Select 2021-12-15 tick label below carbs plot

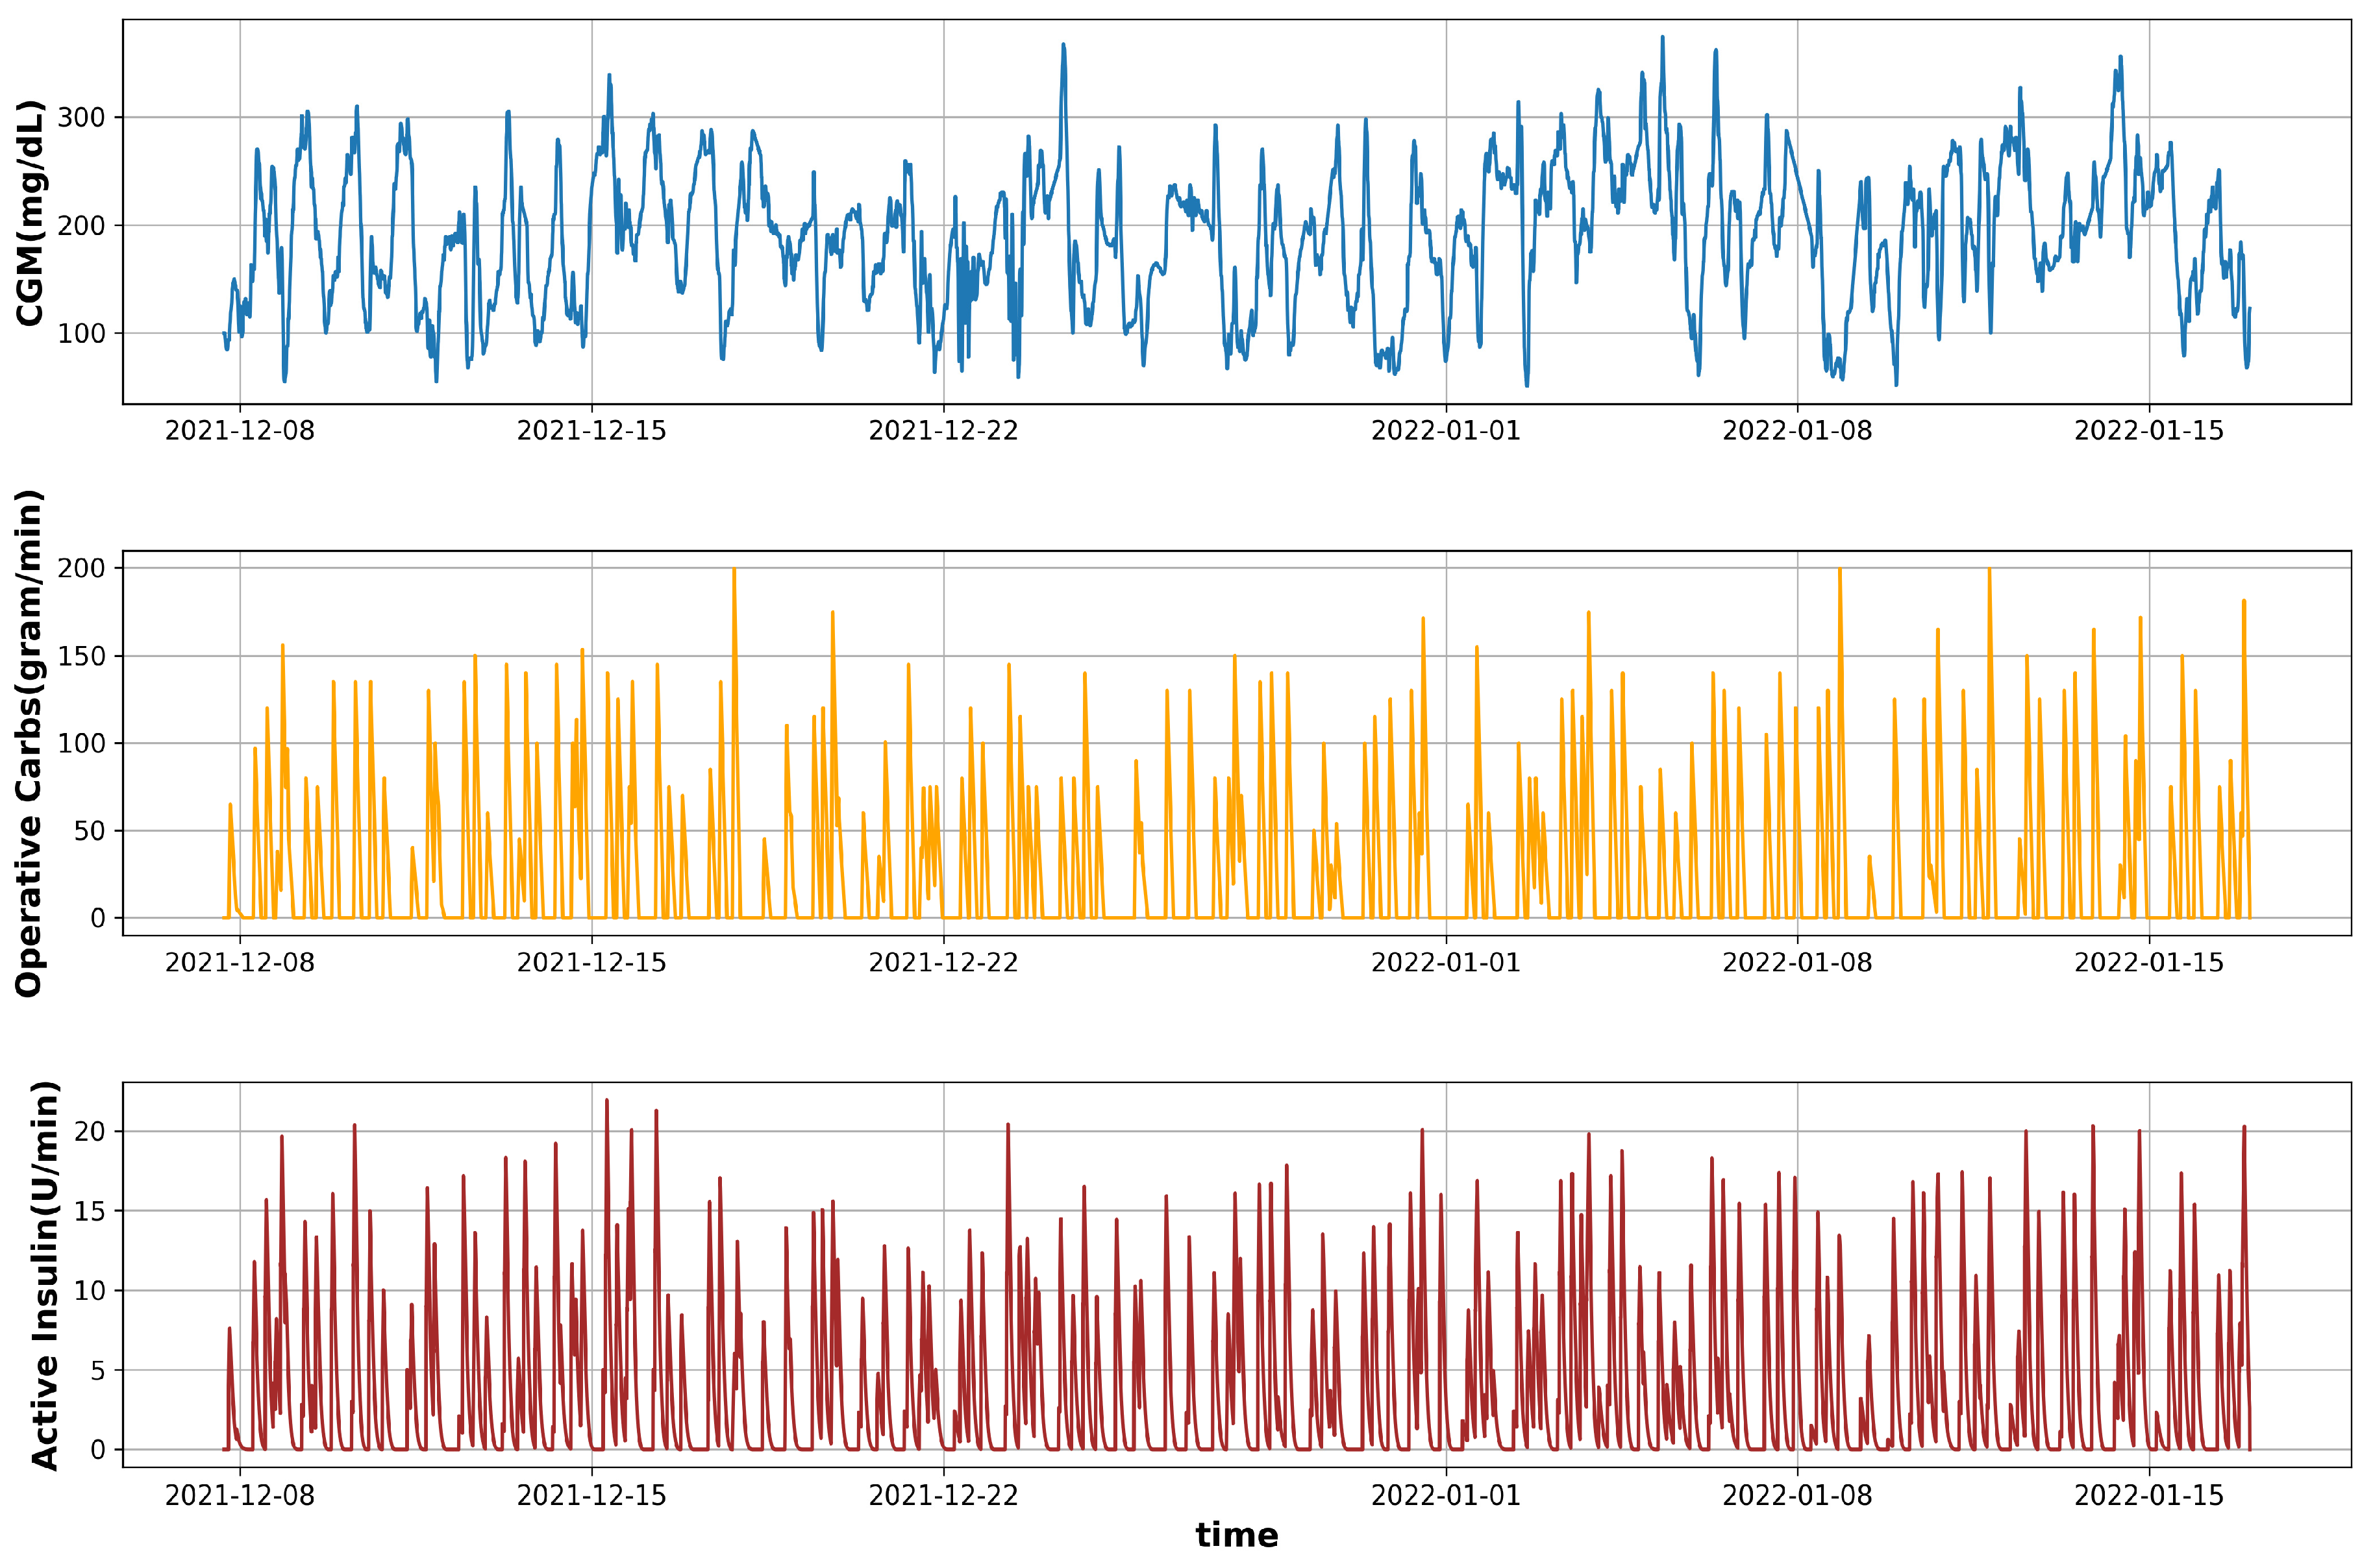[591, 963]
